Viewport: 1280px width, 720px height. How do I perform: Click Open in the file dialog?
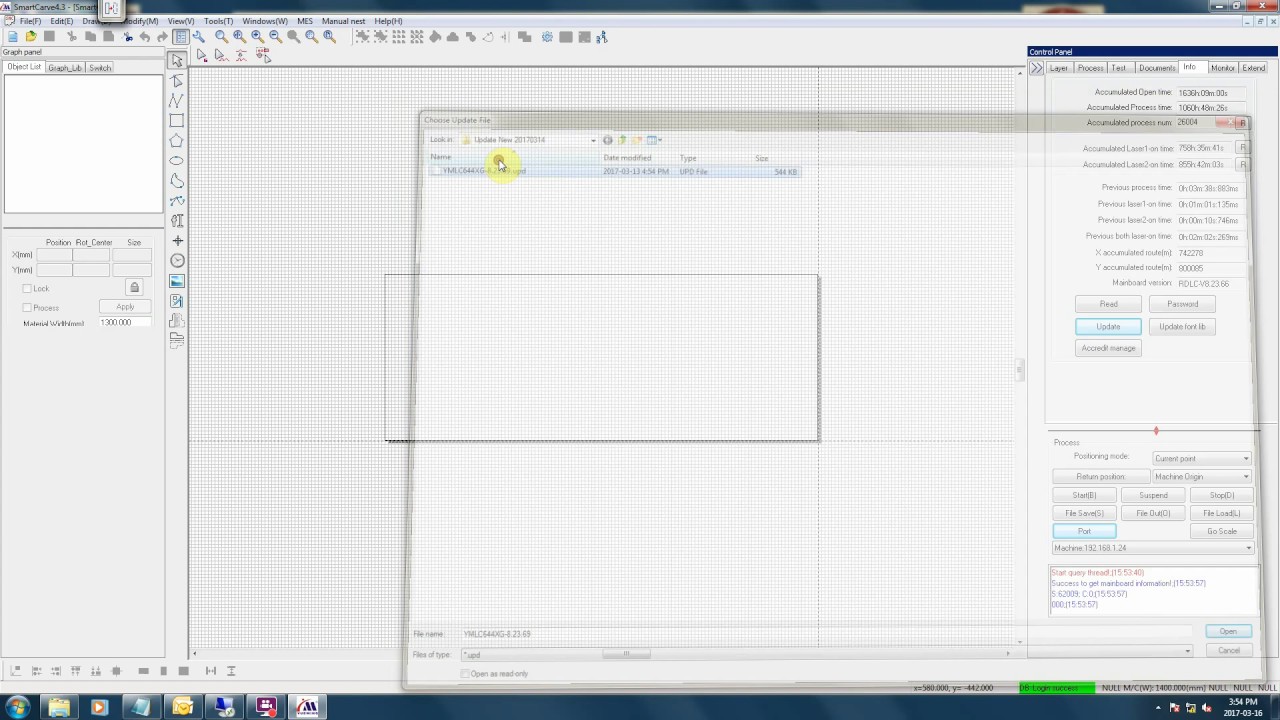(x=1228, y=632)
